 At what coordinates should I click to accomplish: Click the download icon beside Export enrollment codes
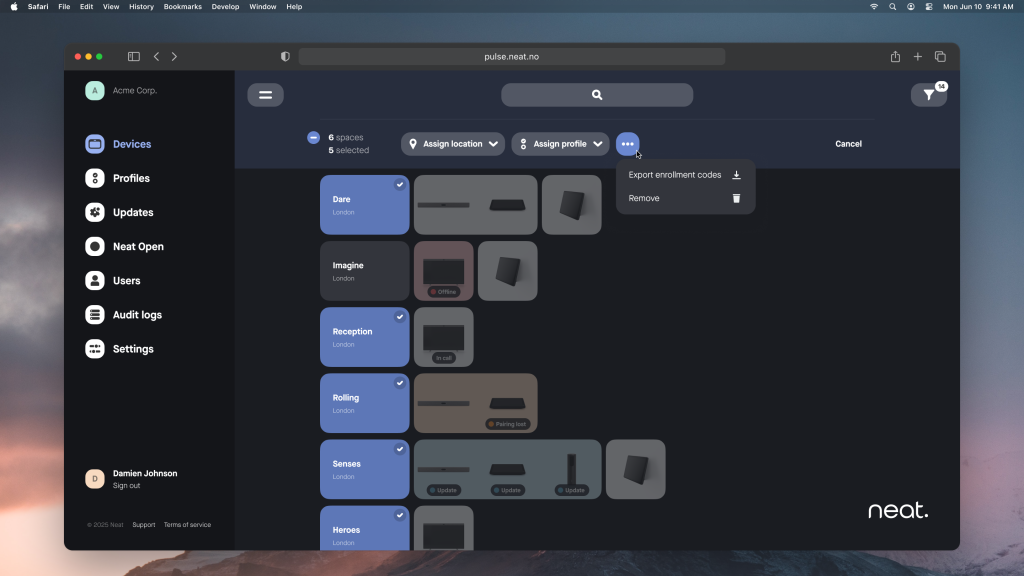(736, 175)
